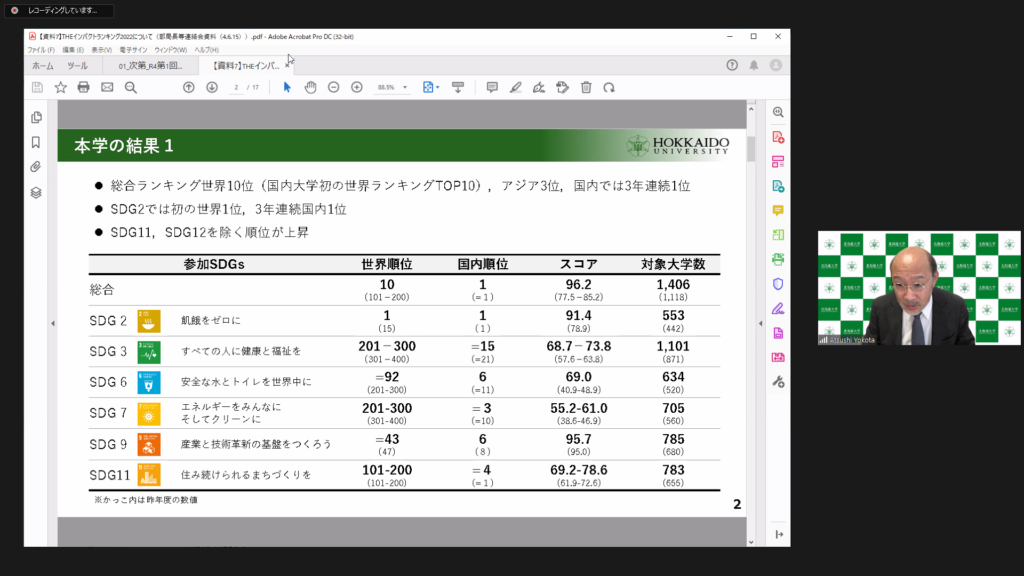1024x576 pixels.
Task: Add a sticky note comment
Action: [x=491, y=87]
